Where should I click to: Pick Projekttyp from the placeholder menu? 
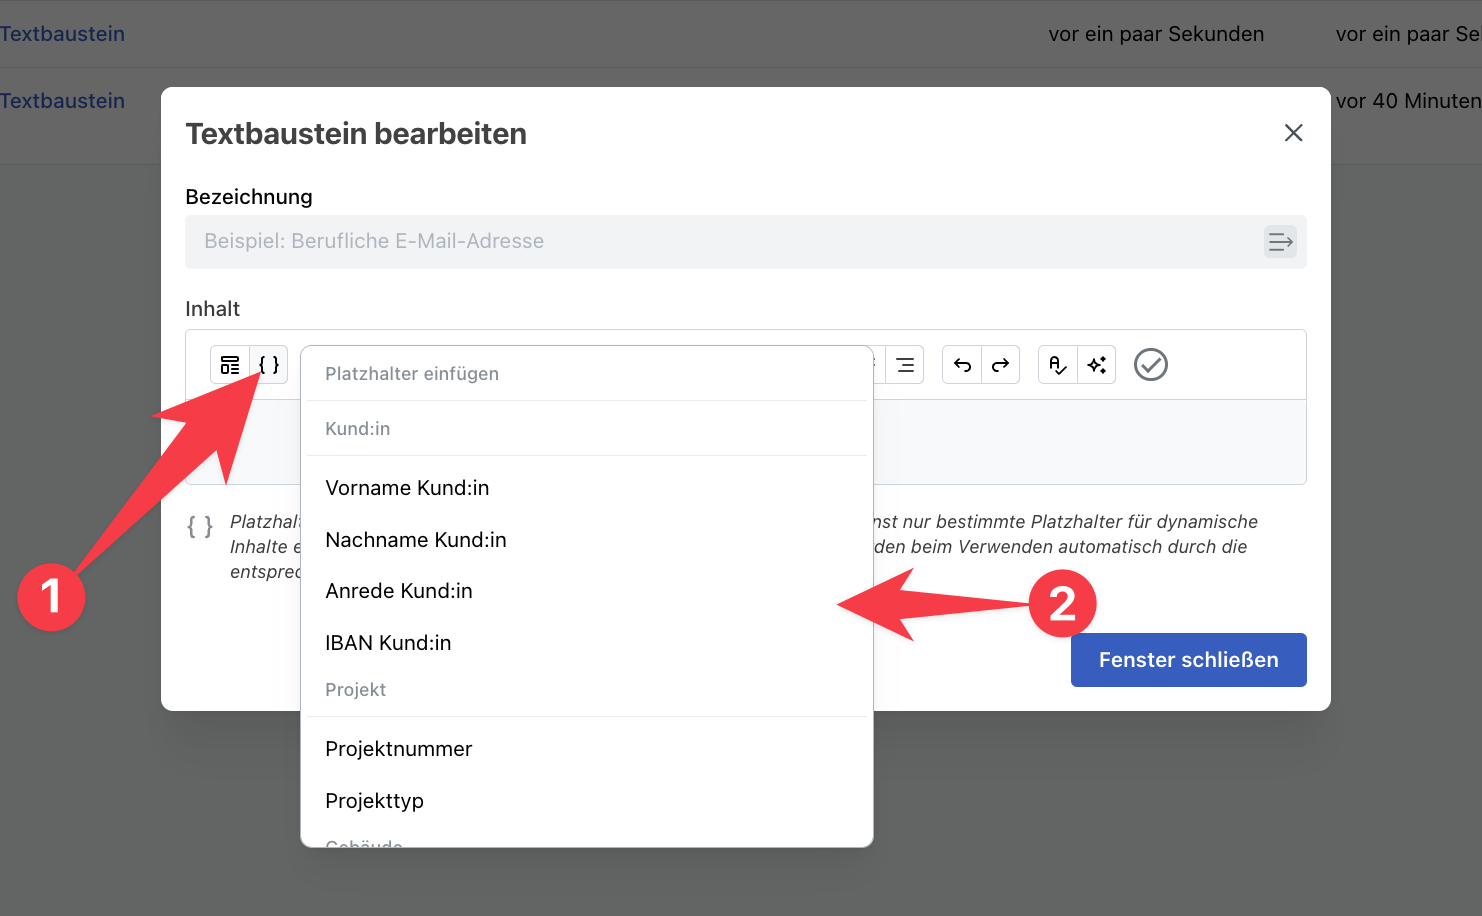pyautogui.click(x=587, y=801)
